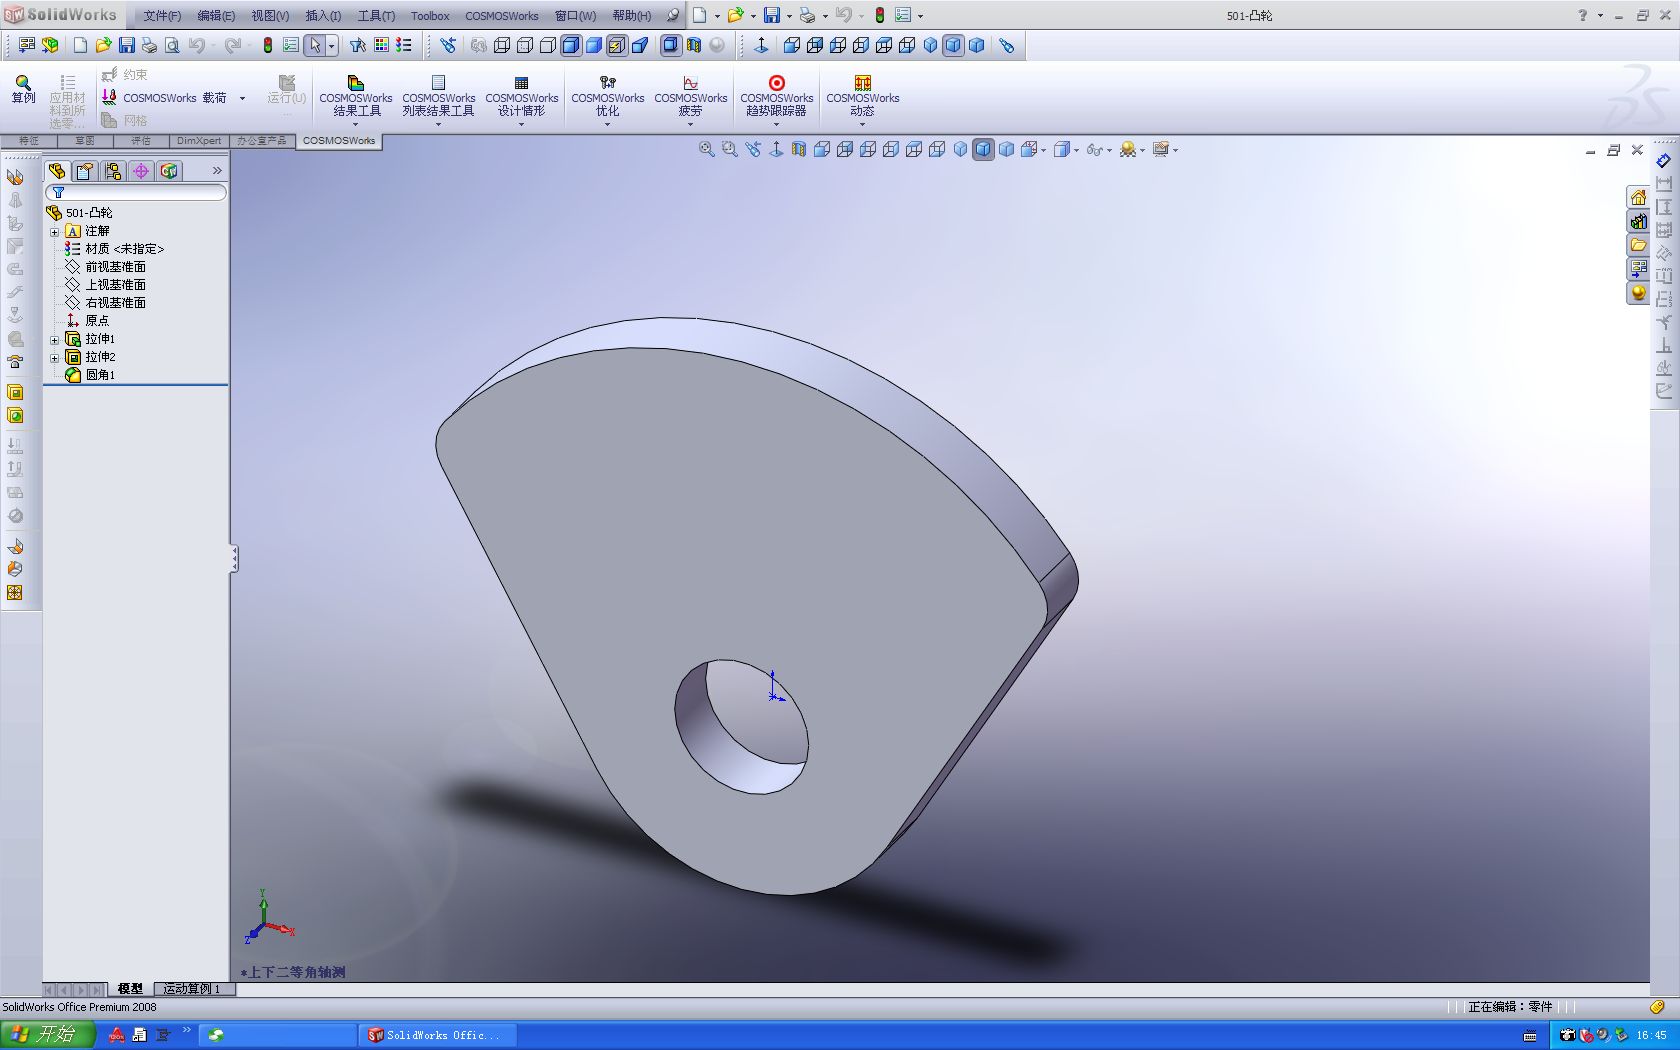Select the 圆角1 fillet feature
The height and width of the screenshot is (1050, 1680).
tap(90, 375)
